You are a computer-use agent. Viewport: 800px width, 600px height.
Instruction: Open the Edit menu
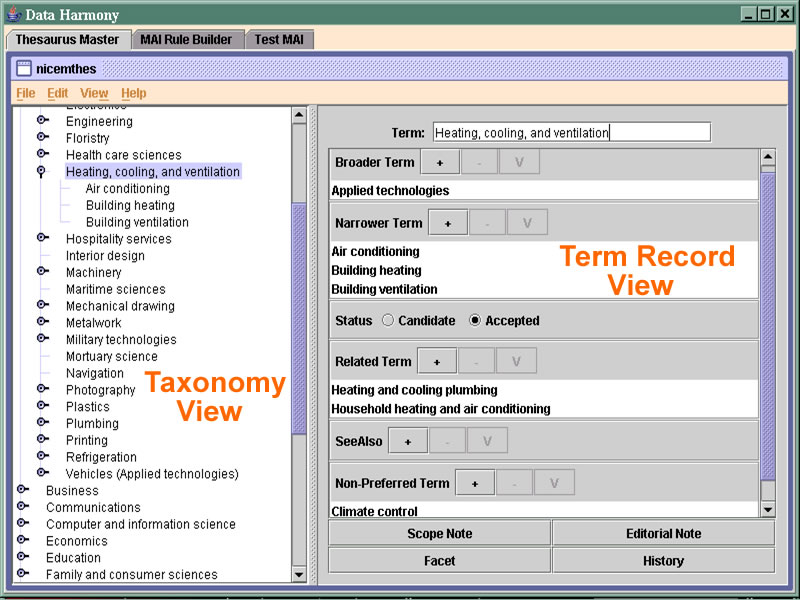coord(57,93)
